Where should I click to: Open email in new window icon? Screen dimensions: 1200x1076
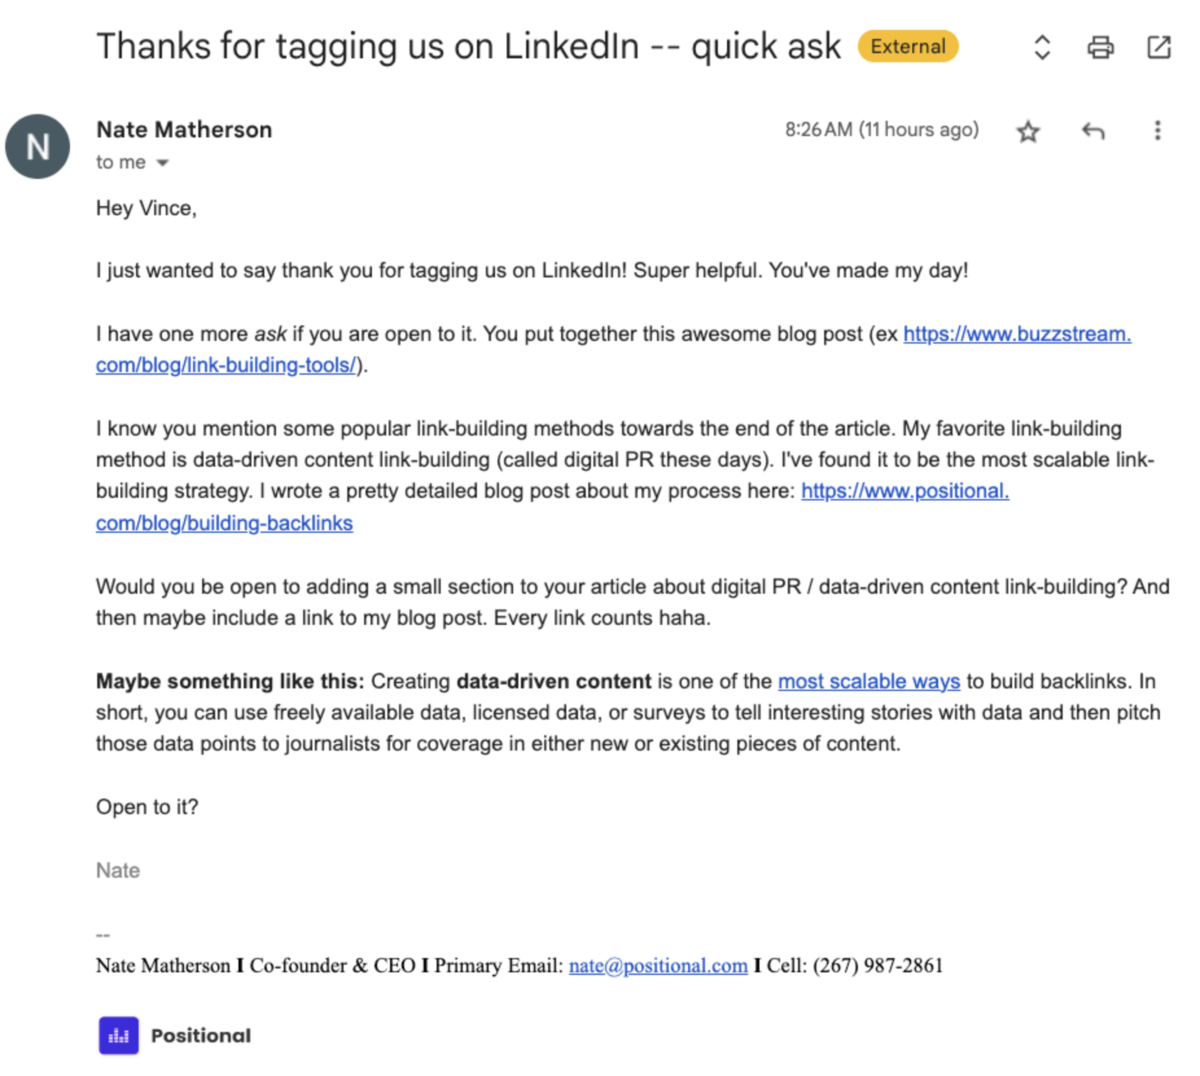point(1158,47)
